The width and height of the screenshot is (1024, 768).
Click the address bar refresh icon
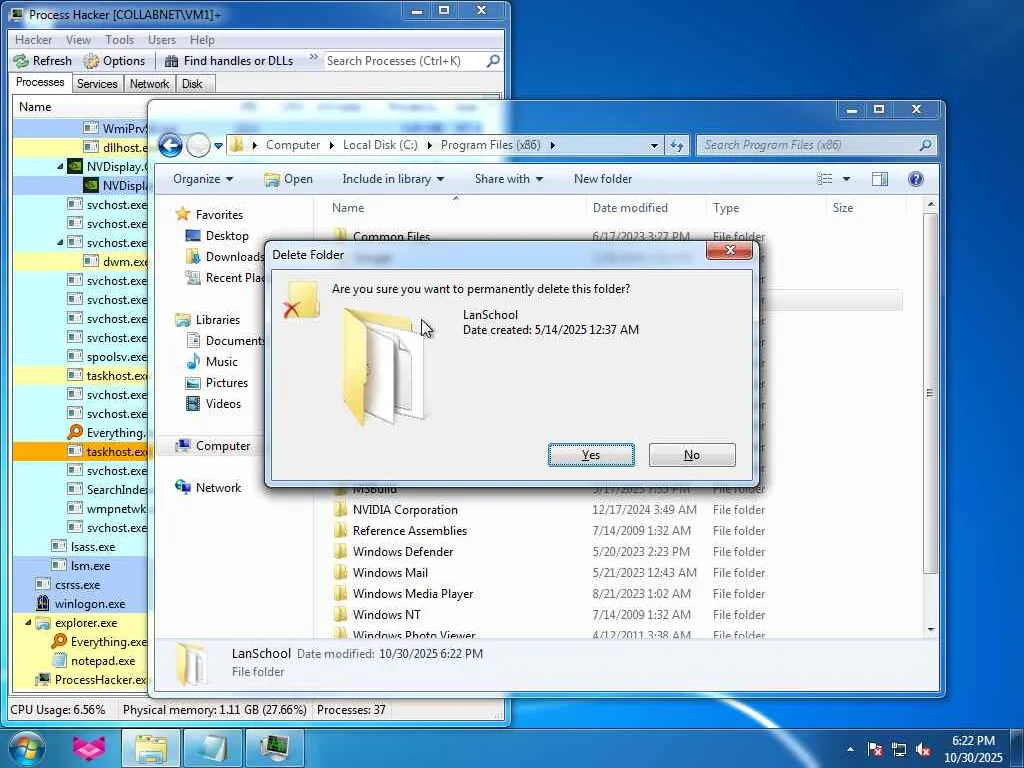[x=677, y=146]
